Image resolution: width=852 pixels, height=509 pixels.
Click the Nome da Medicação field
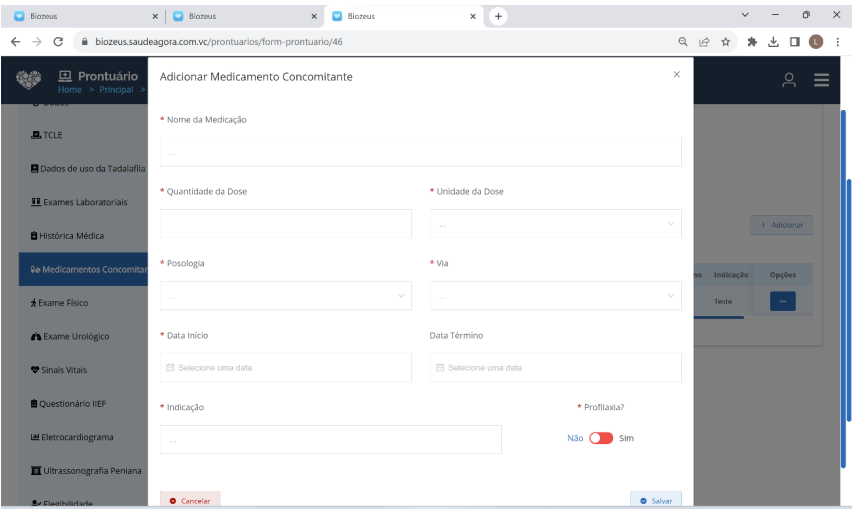(x=420, y=153)
